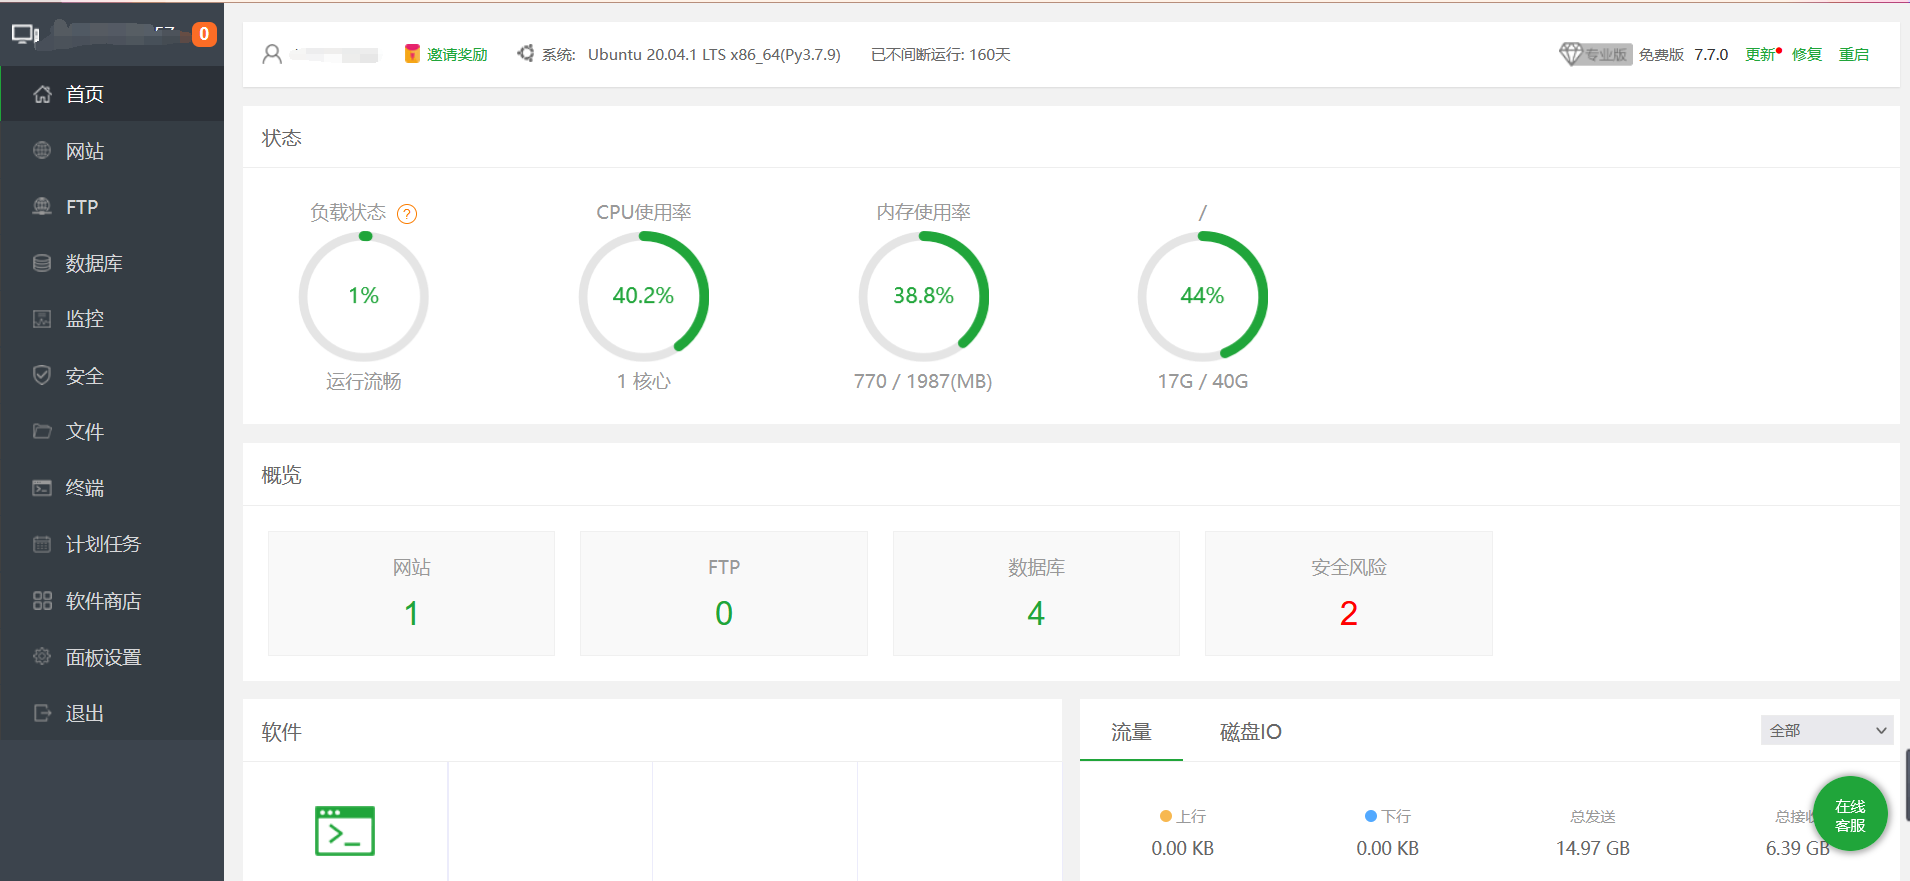Click the monitor icon at sidebar top
Viewport: 1910px width, 881px height.
click(x=25, y=35)
